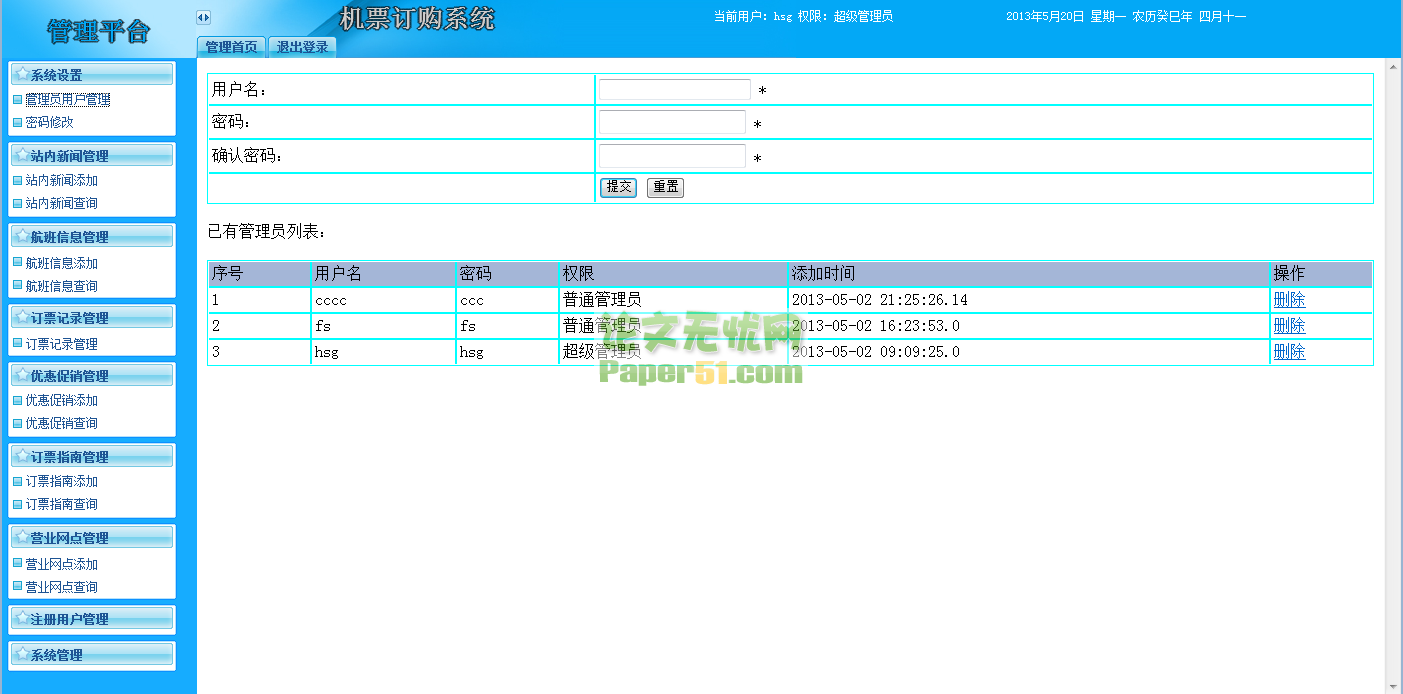Toggle the 订票记录管理 section header
The width and height of the screenshot is (1403, 694).
(92, 317)
